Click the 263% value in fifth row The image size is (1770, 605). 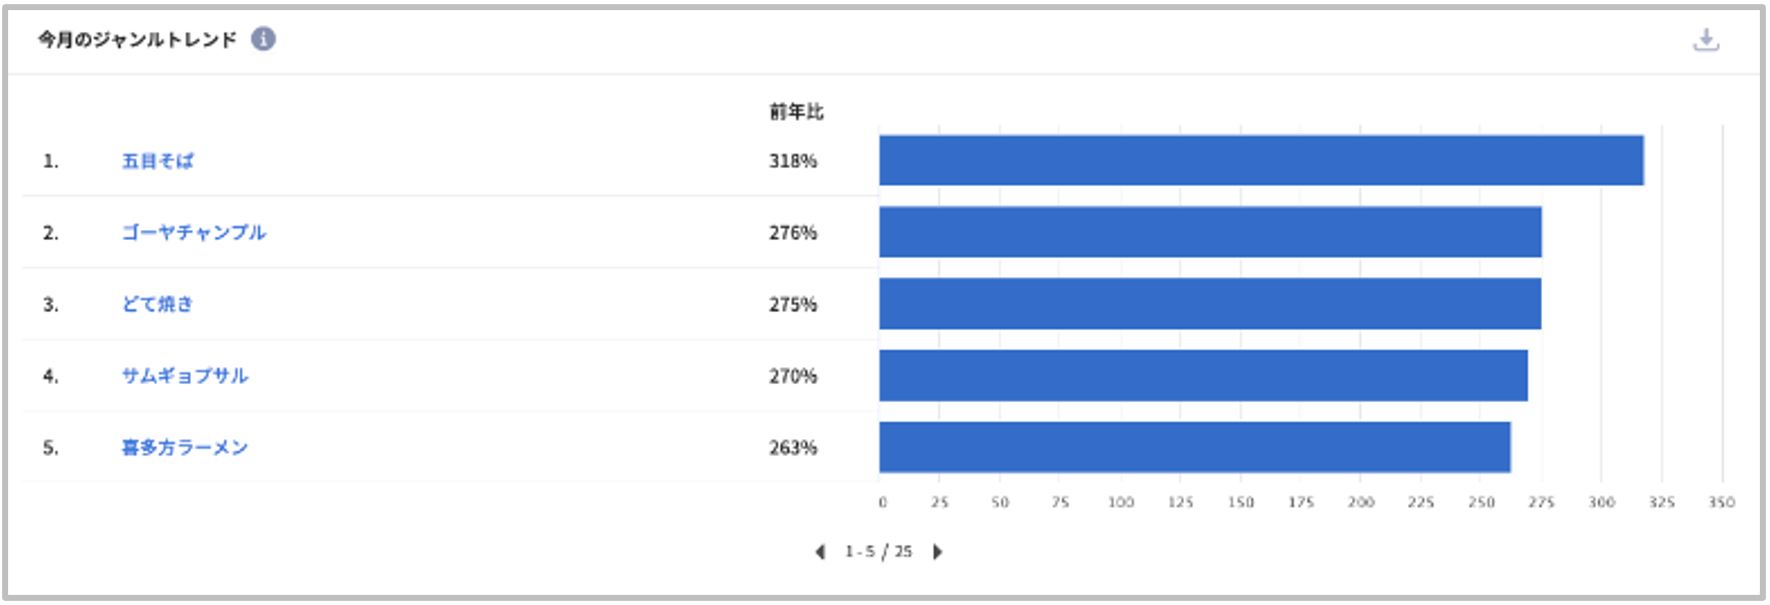(x=793, y=448)
